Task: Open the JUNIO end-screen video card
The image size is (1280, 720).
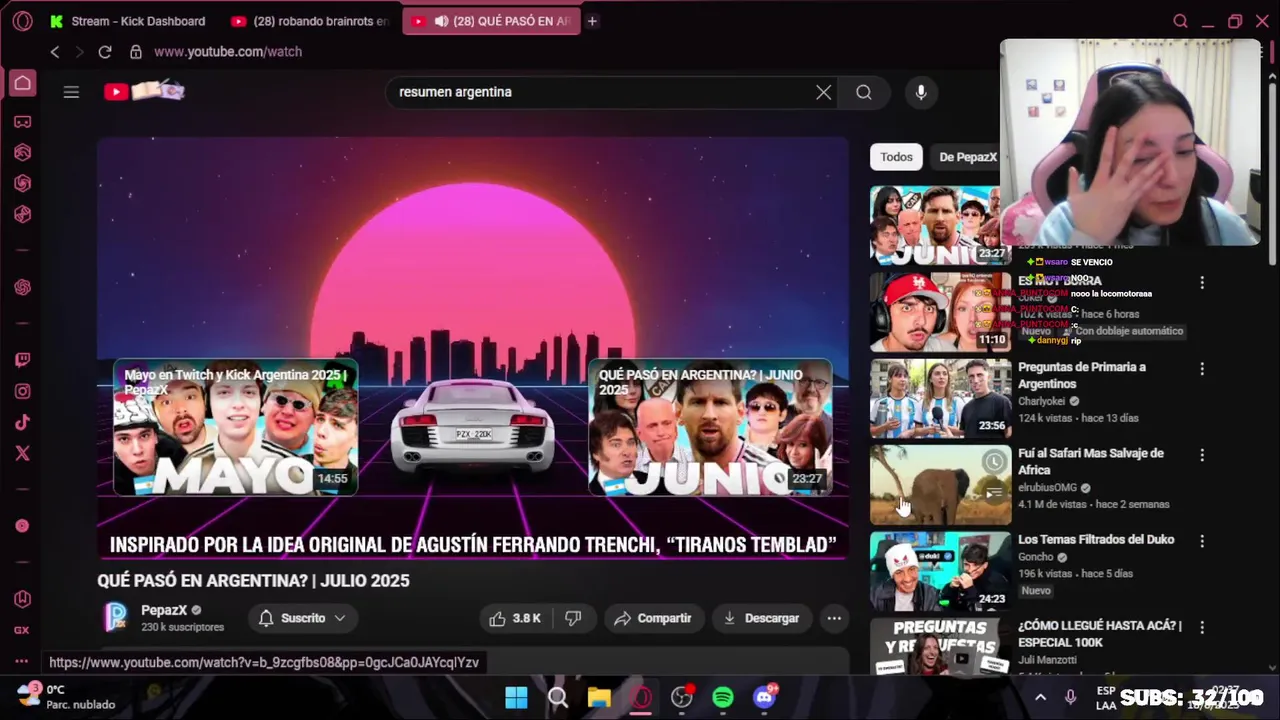Action: (x=710, y=428)
